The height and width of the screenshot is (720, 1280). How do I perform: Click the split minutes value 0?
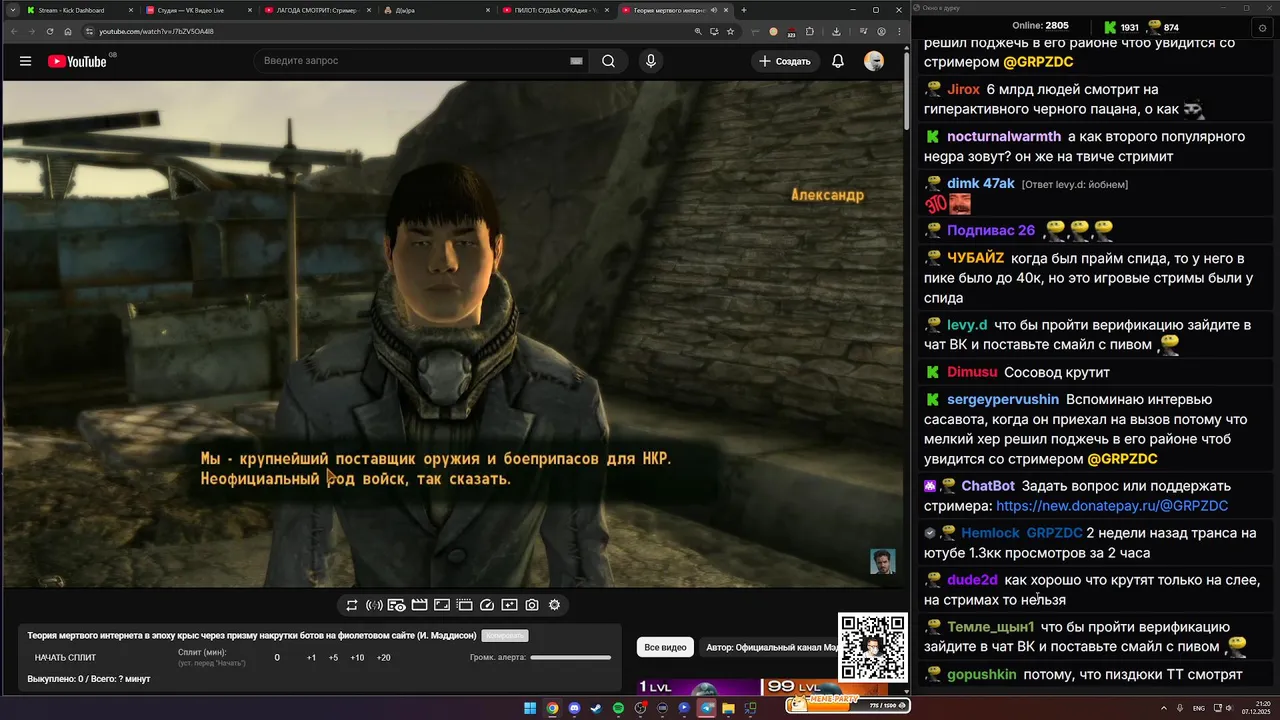(x=277, y=658)
